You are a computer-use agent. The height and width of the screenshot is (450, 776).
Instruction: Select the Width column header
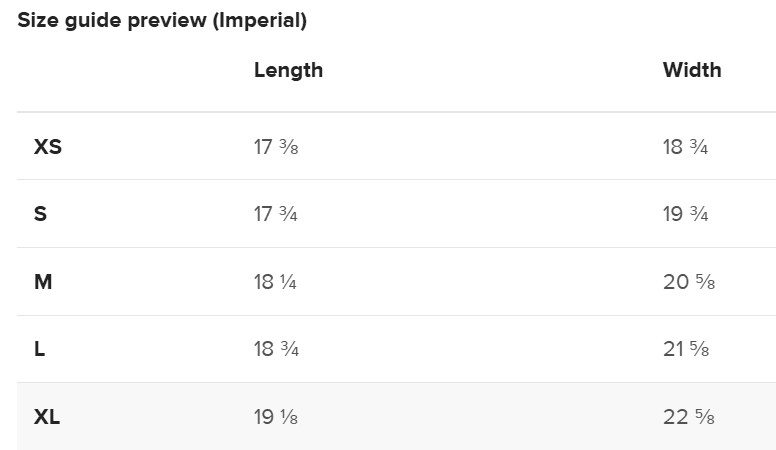coord(692,70)
